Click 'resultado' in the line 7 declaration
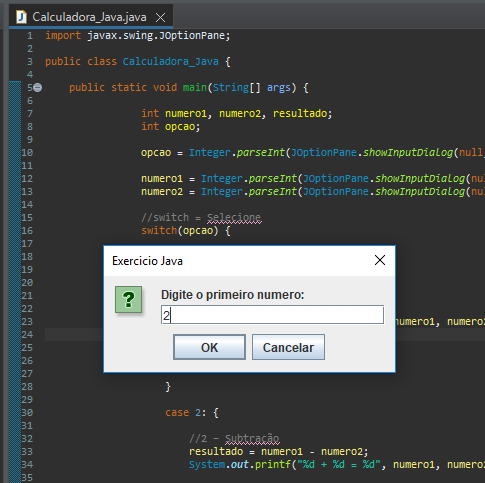The image size is (485, 483). 300,113
